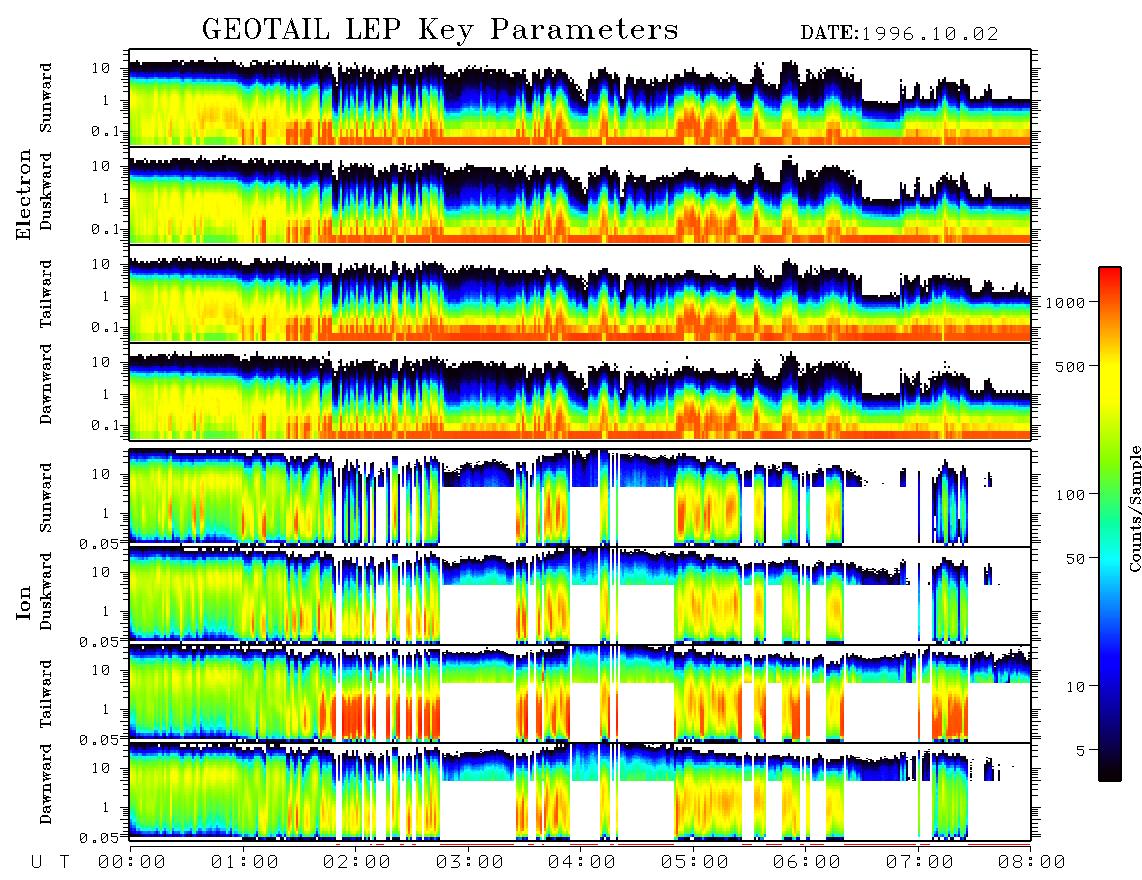
Task: Select the Electron "Tailward" panel label
Action: pyautogui.click(x=46, y=294)
